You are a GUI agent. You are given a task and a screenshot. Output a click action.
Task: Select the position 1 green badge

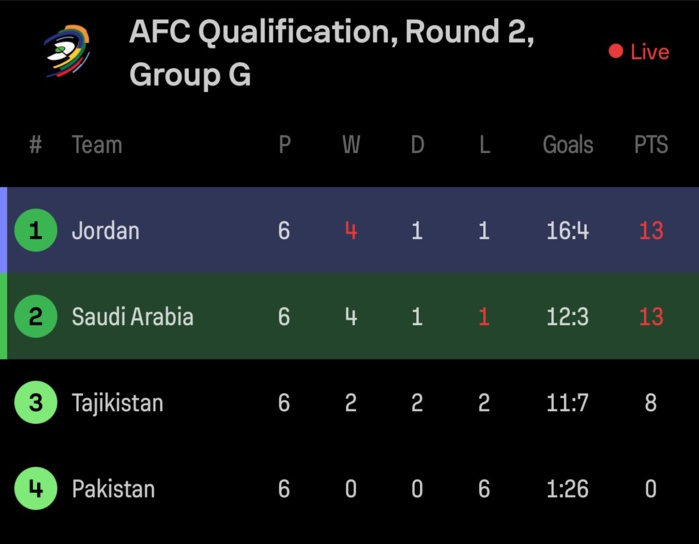click(x=35, y=231)
